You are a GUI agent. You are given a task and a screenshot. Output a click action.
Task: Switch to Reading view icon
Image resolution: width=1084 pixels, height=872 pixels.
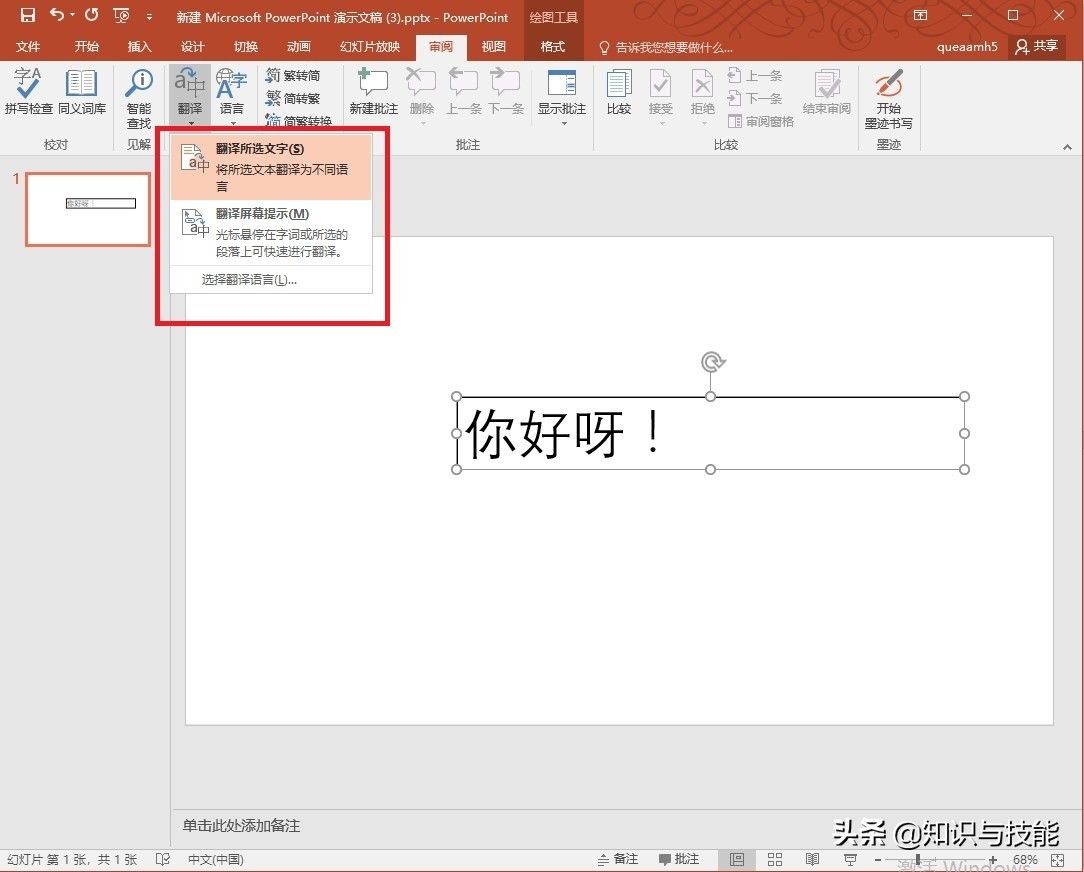(x=812, y=860)
